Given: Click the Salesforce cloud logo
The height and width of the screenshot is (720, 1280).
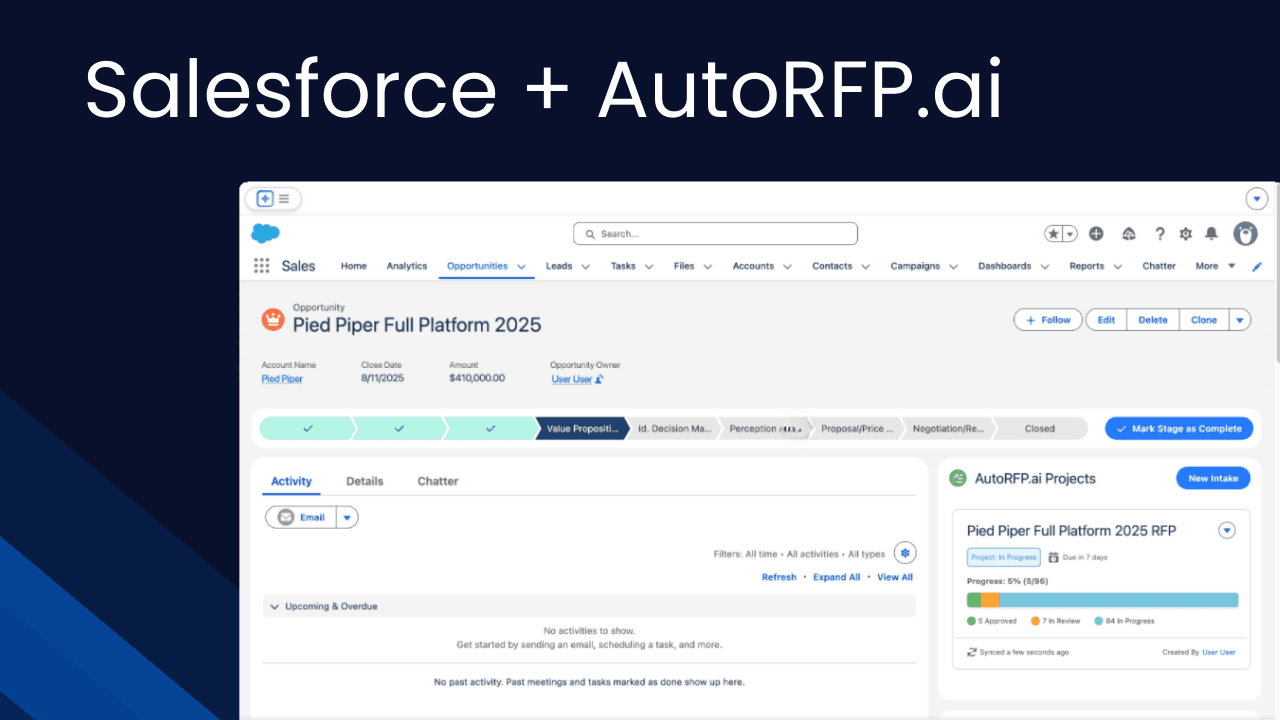Looking at the screenshot, I should pyautogui.click(x=265, y=234).
